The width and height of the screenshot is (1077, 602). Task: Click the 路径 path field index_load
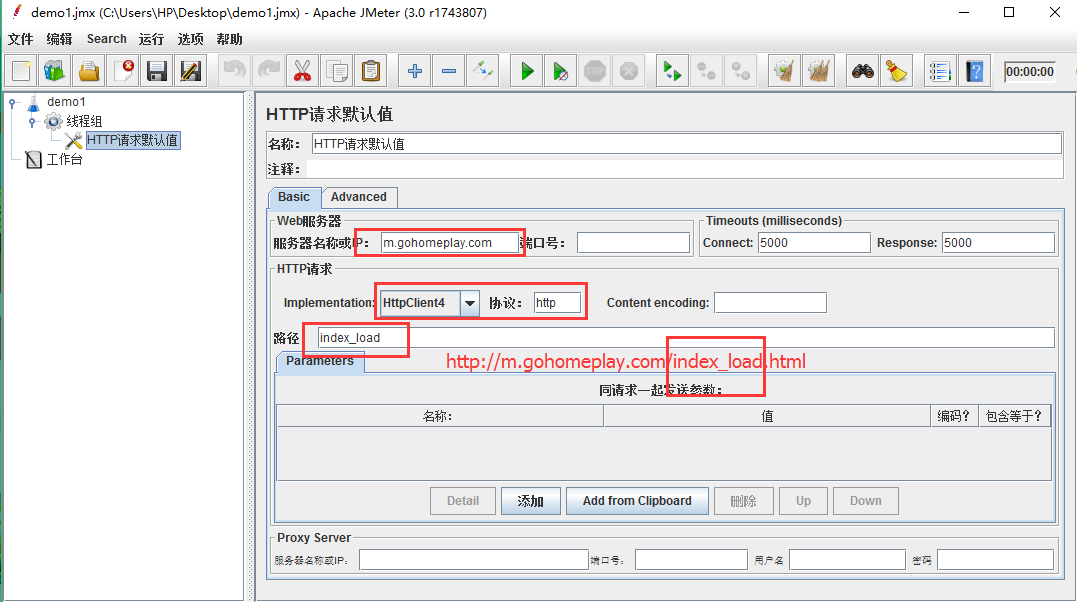[685, 338]
